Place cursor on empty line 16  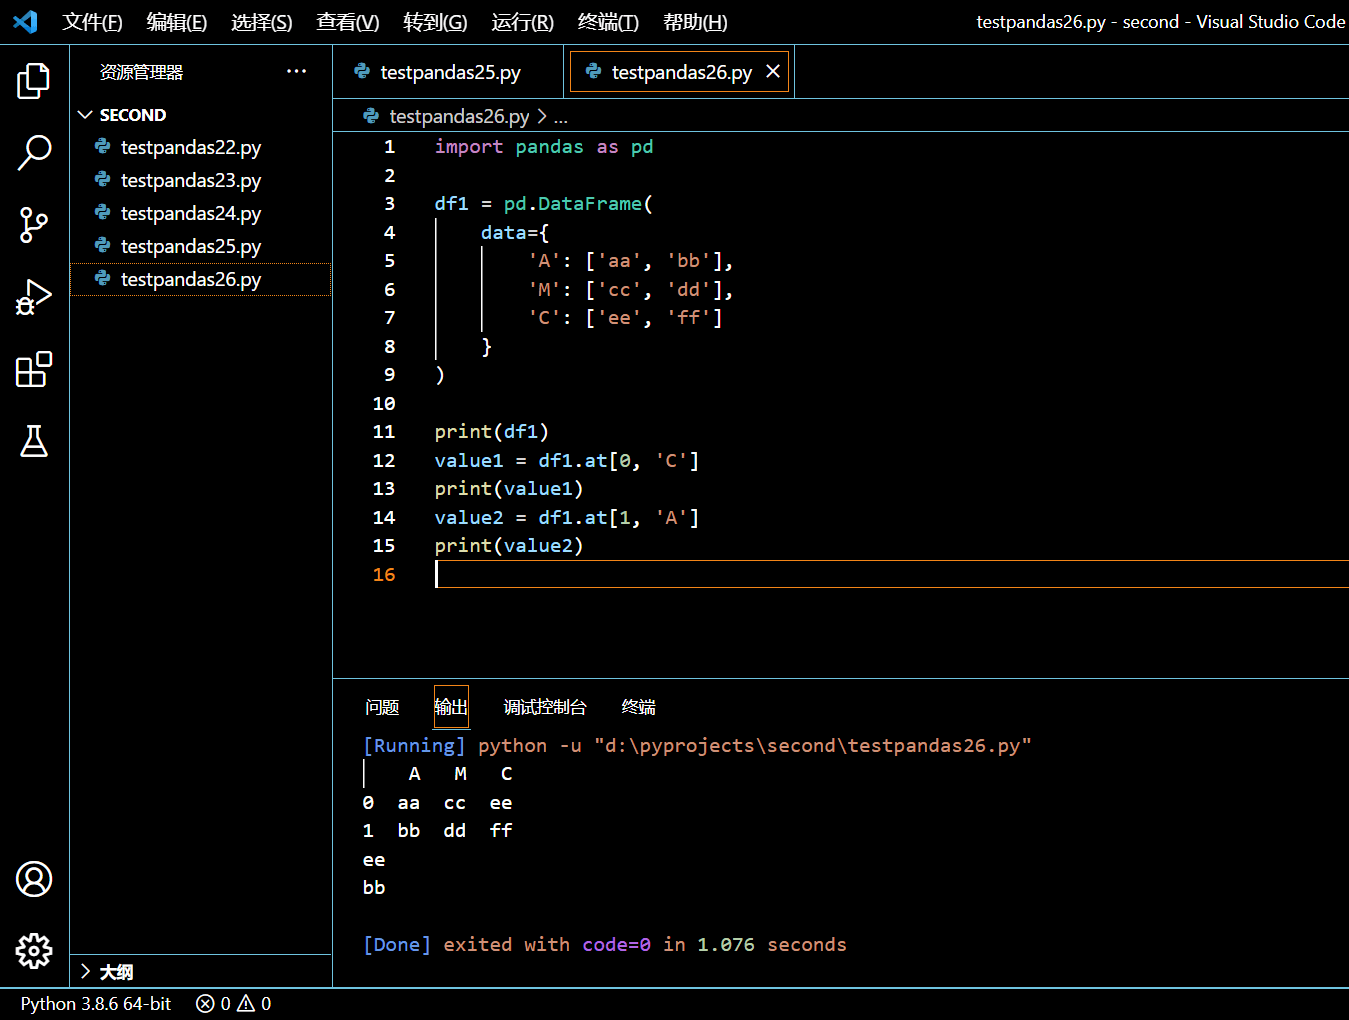(892, 574)
